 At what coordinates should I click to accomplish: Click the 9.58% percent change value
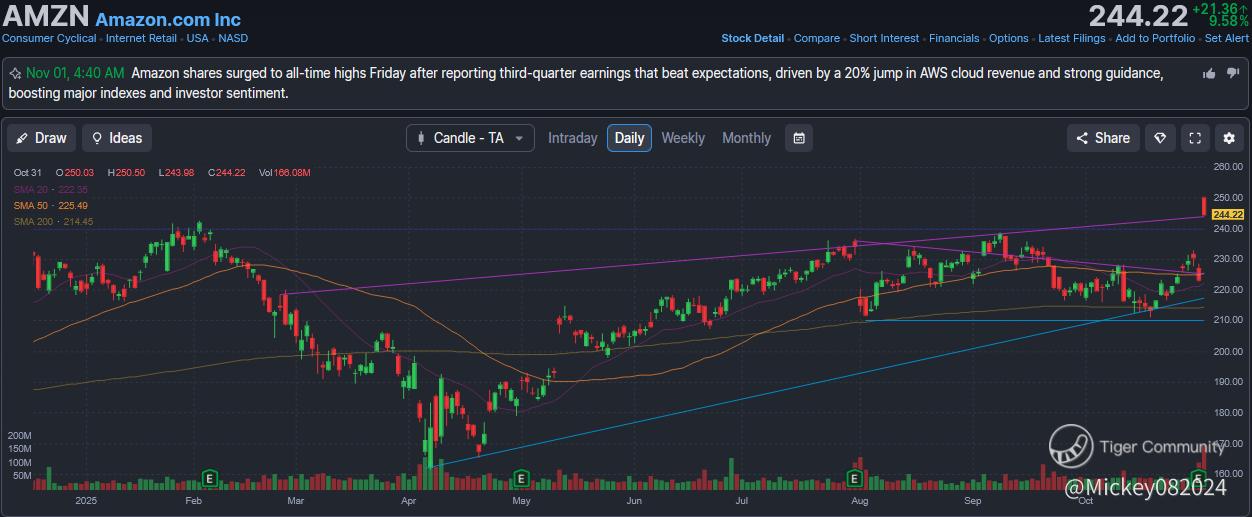point(1229,21)
